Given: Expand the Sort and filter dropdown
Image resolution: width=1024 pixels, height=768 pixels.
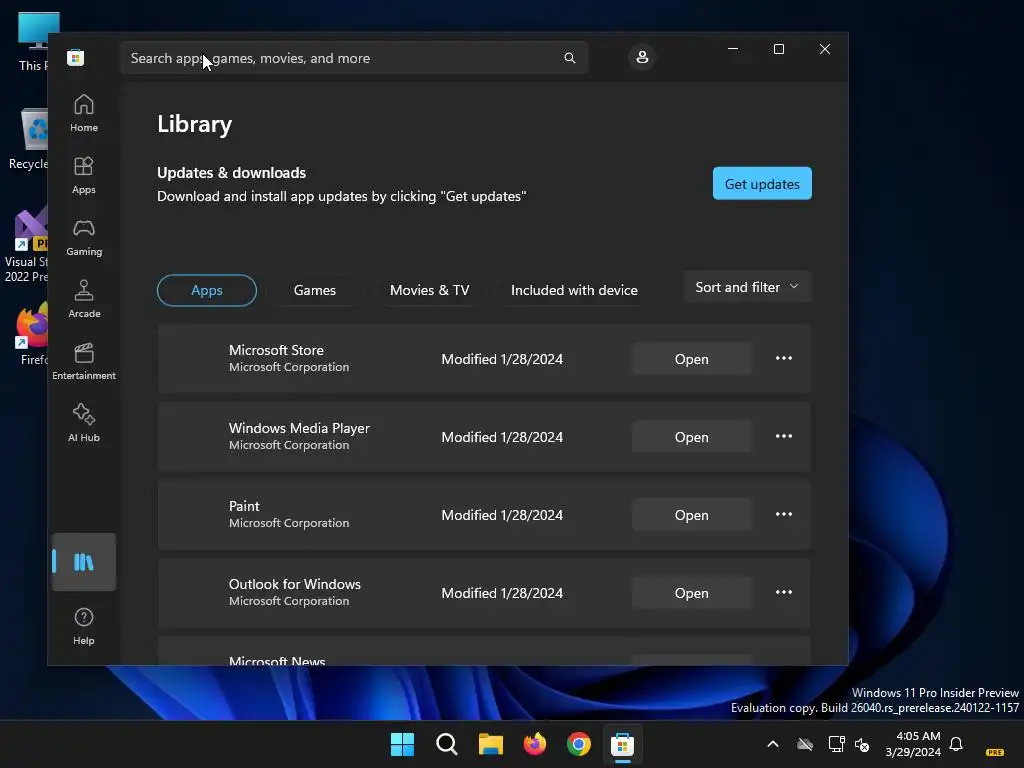Looking at the screenshot, I should 747,287.
